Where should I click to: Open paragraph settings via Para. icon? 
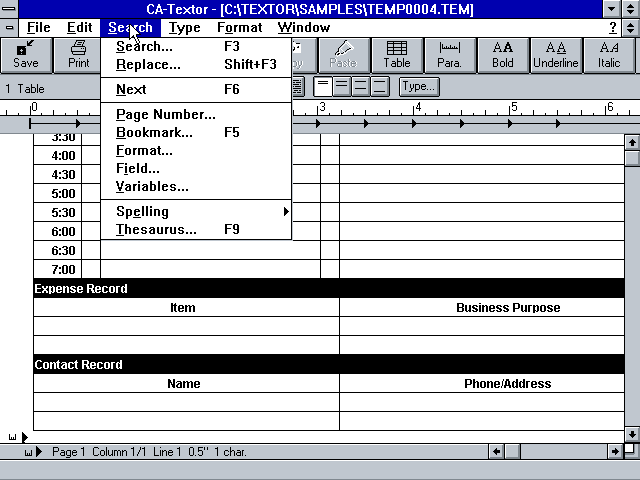point(450,56)
